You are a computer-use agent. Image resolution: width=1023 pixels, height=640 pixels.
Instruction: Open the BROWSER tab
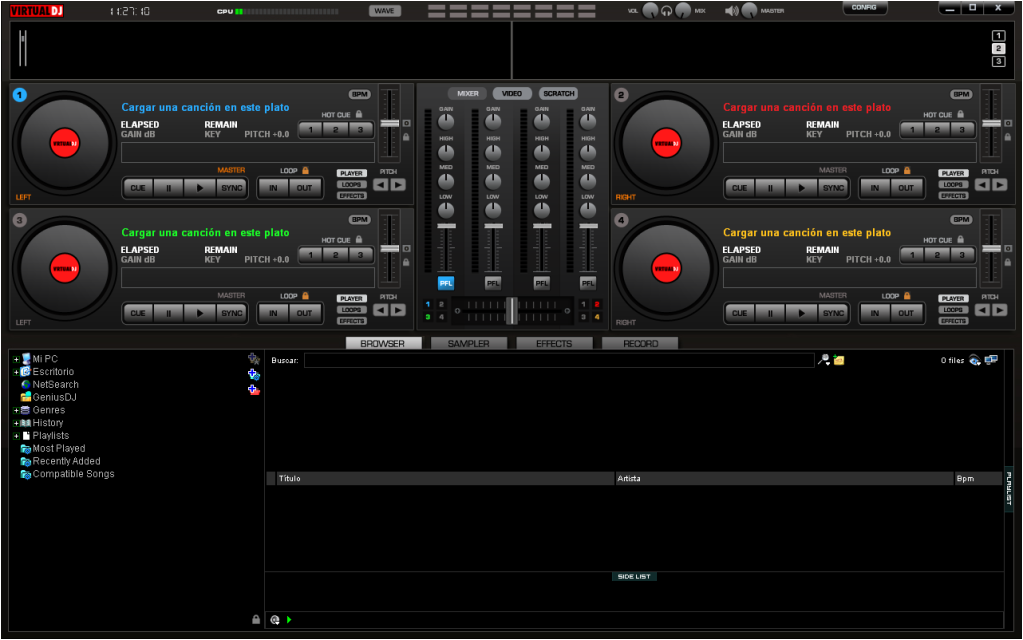point(383,343)
